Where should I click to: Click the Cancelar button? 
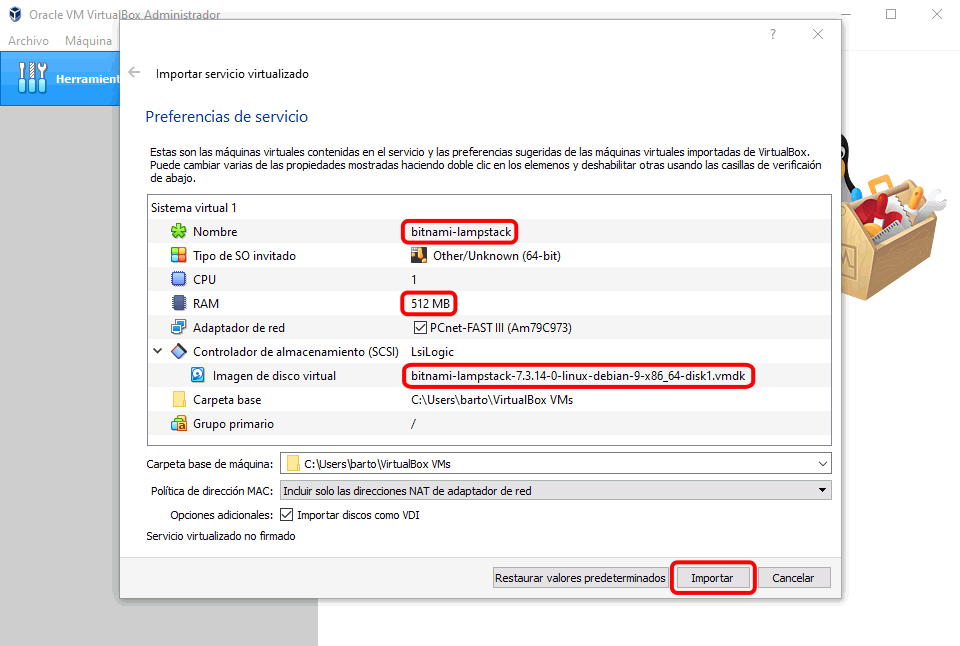tap(793, 577)
